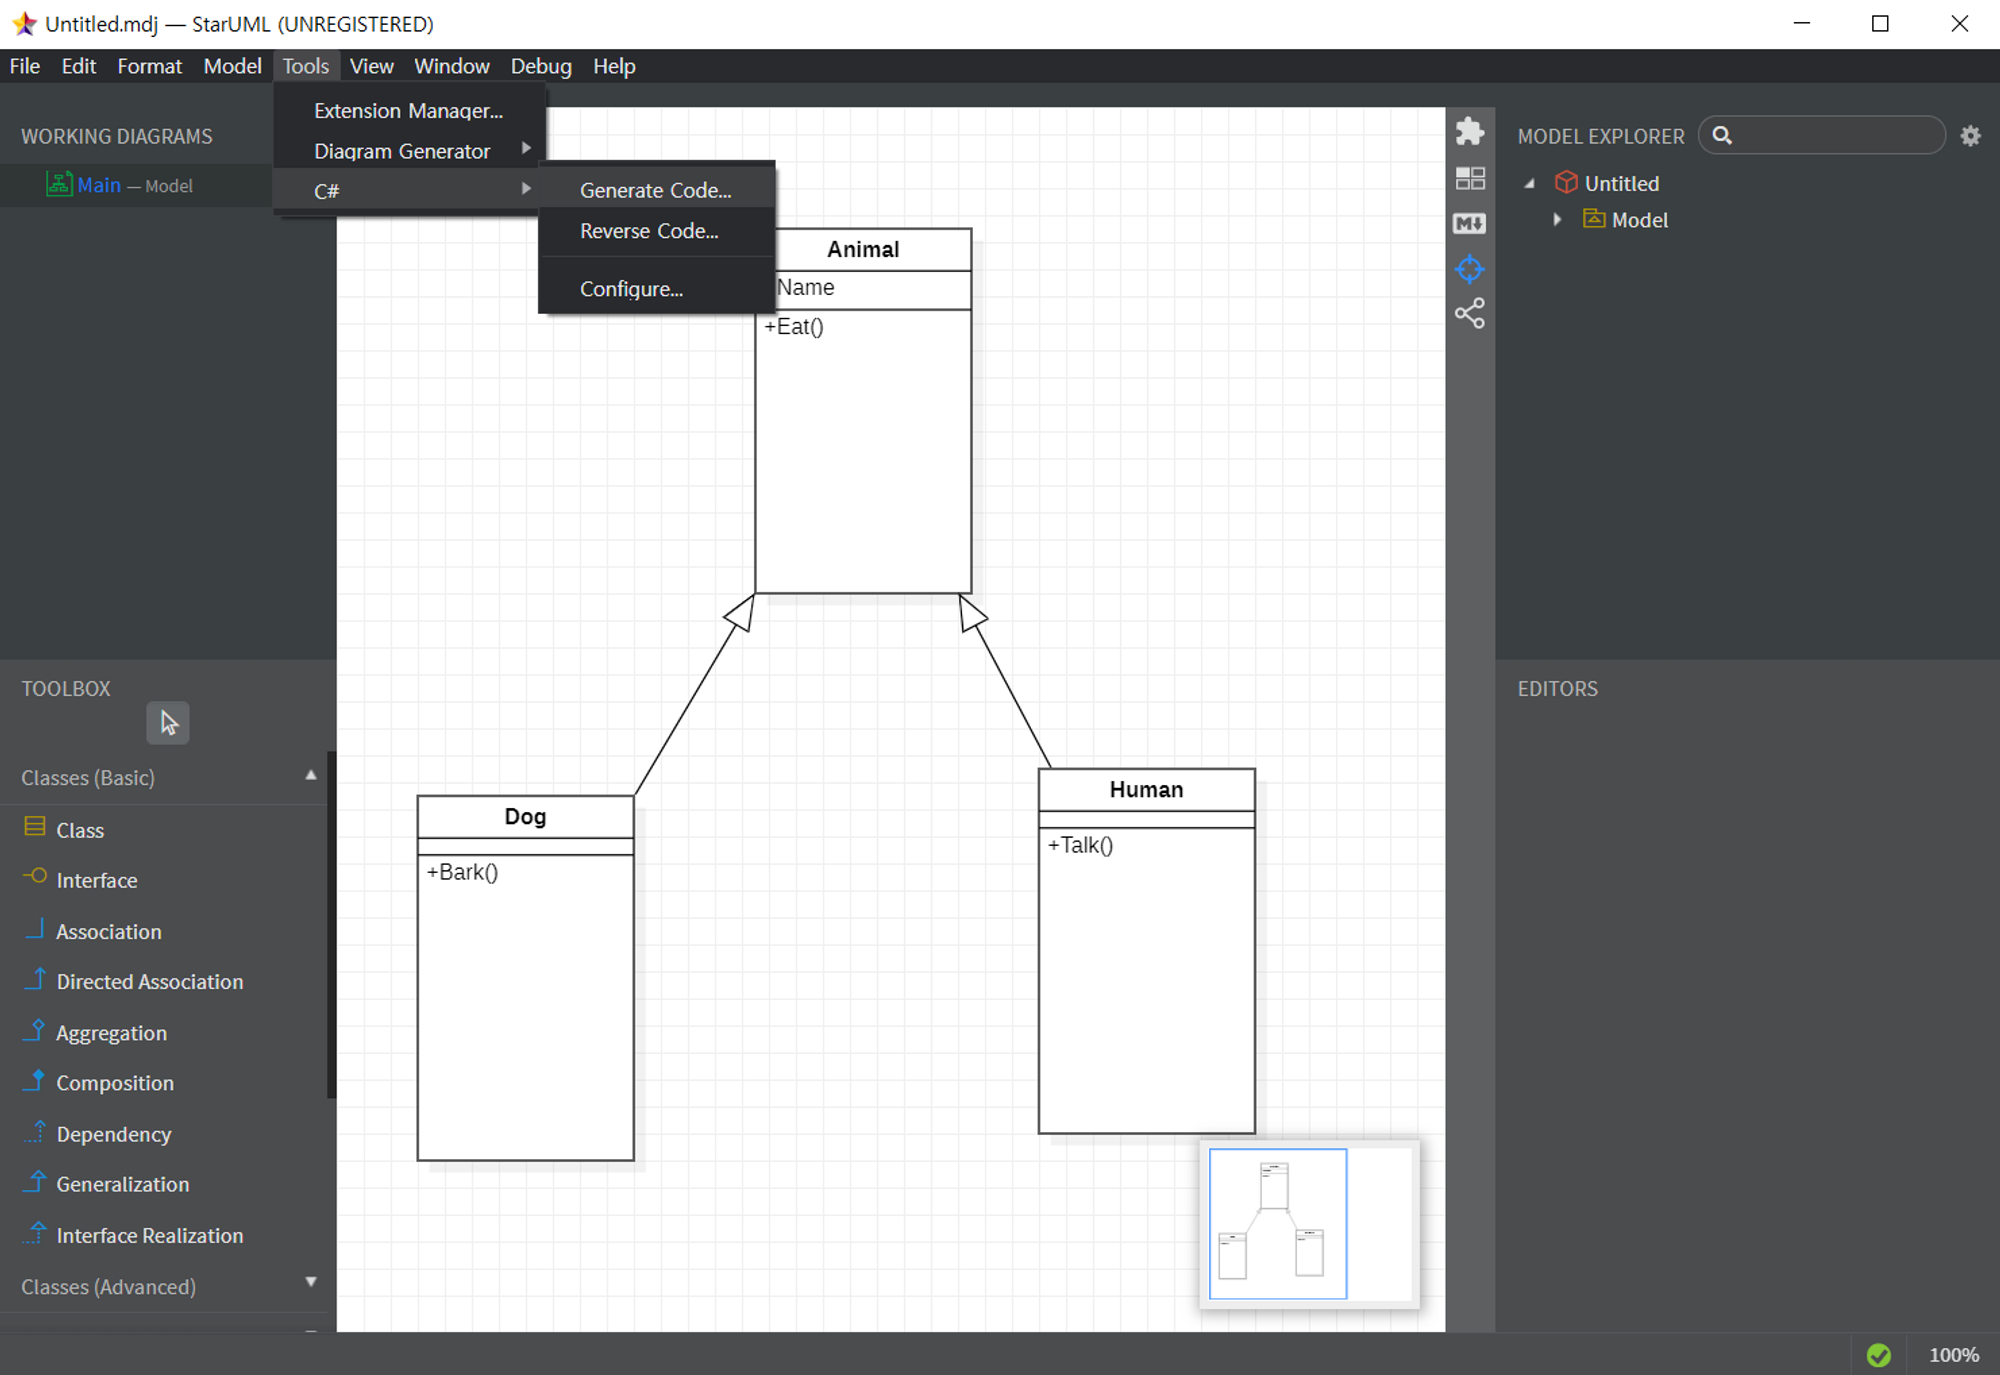Click the blue crosshair navigator icon

1469,269
